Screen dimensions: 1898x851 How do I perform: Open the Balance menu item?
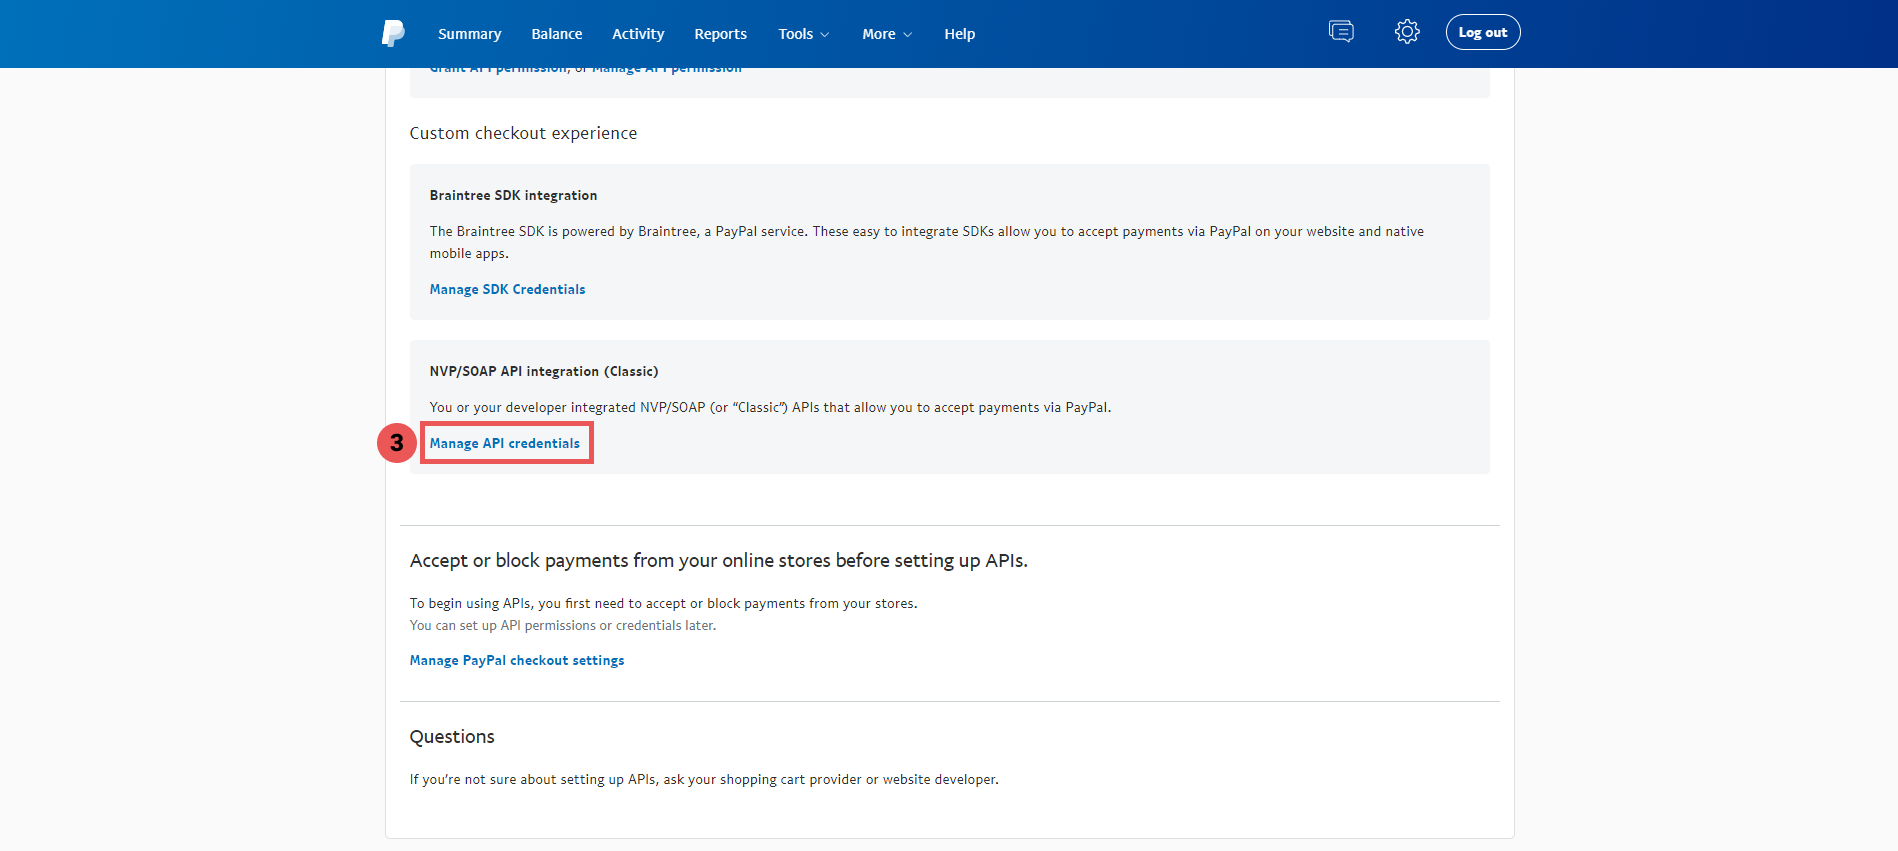click(x=557, y=34)
